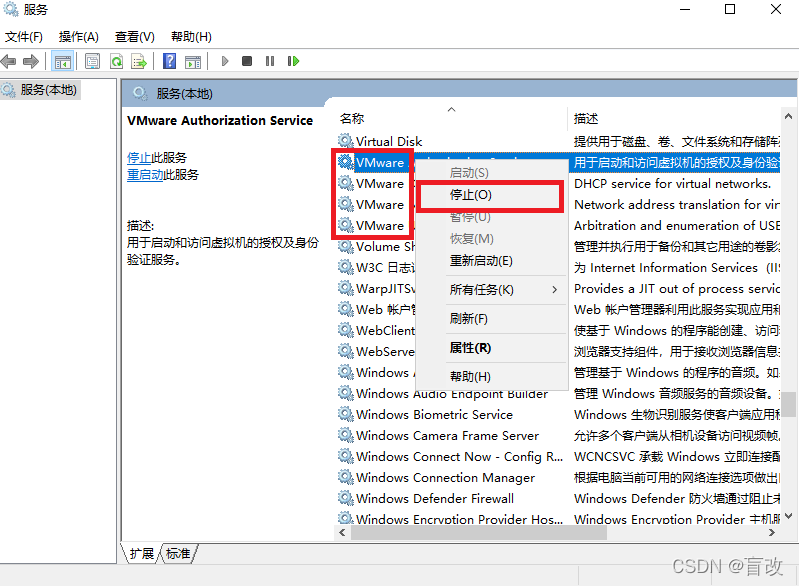This screenshot has width=799, height=586.
Task: Choose 刷新(F) in the context menu
Action: 492,319
